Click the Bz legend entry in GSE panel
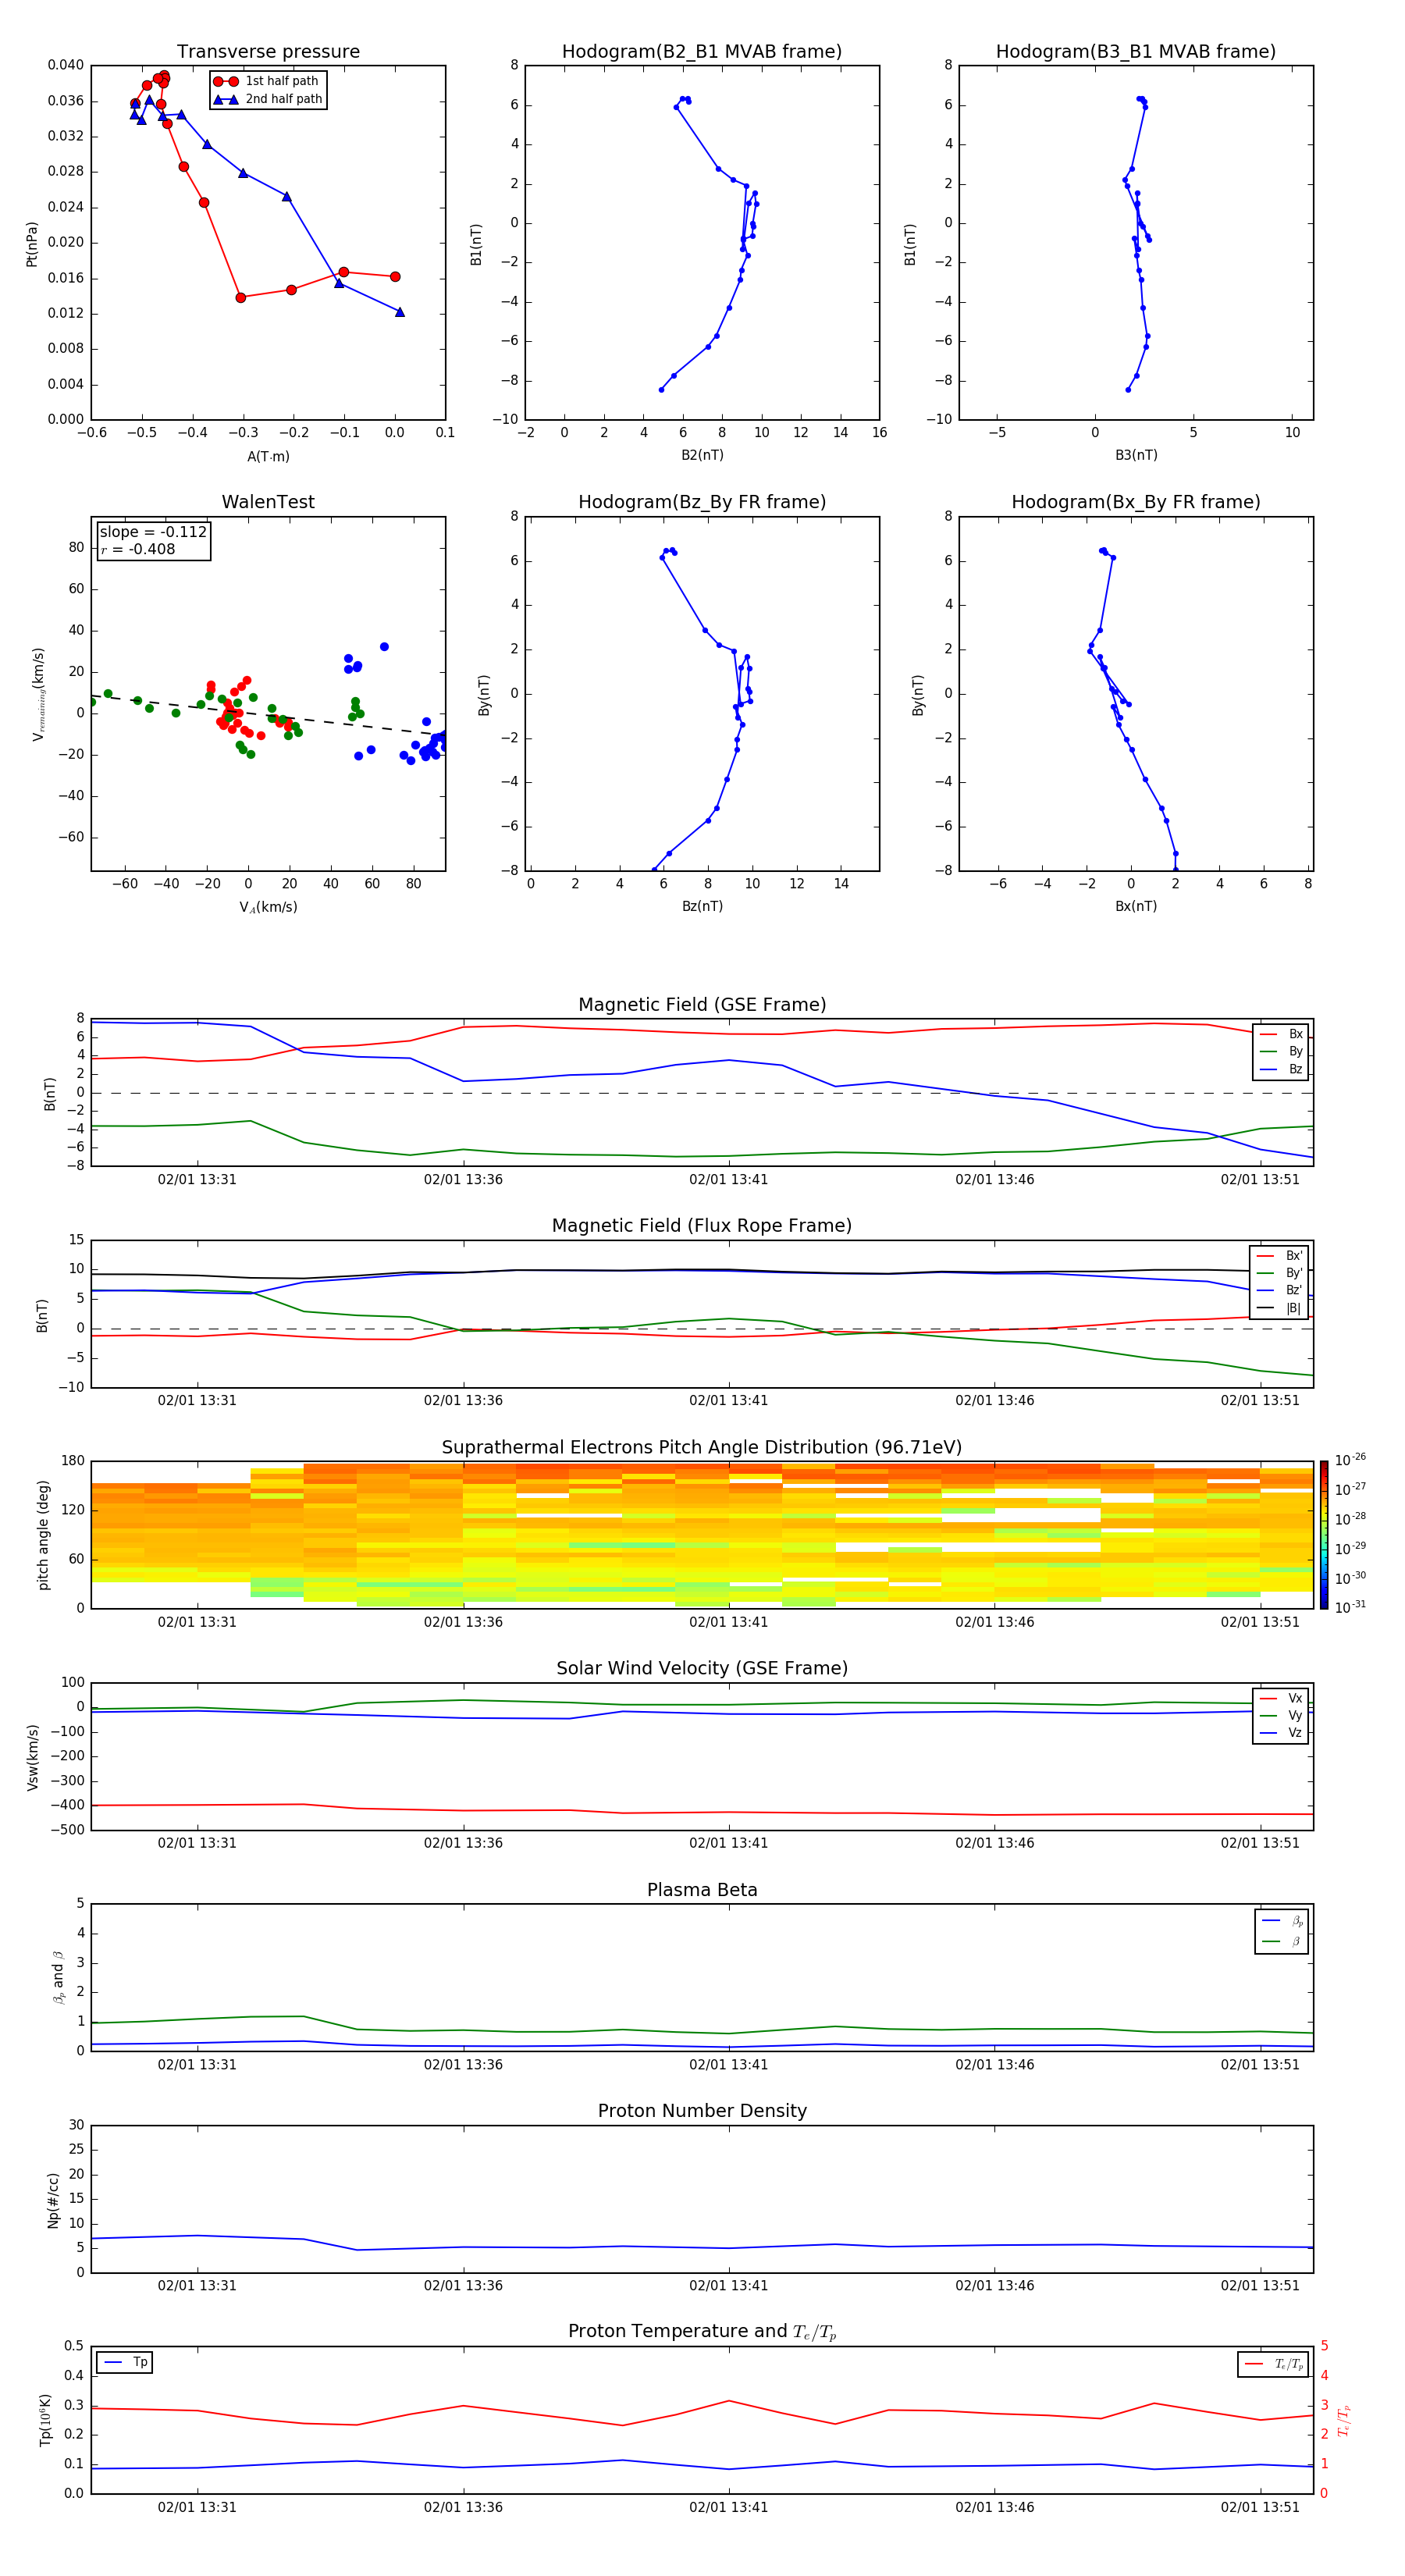 pyautogui.click(x=1282, y=1069)
